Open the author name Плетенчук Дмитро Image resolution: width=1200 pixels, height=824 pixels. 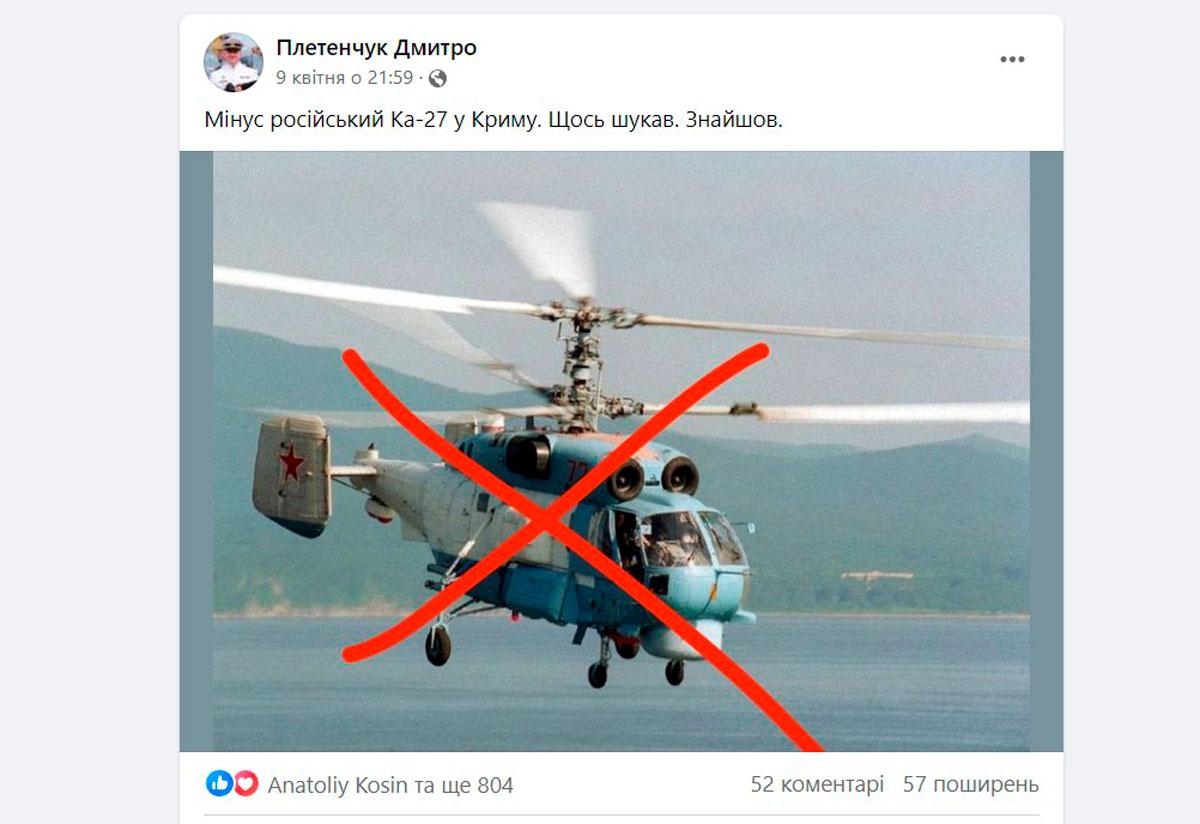376,47
